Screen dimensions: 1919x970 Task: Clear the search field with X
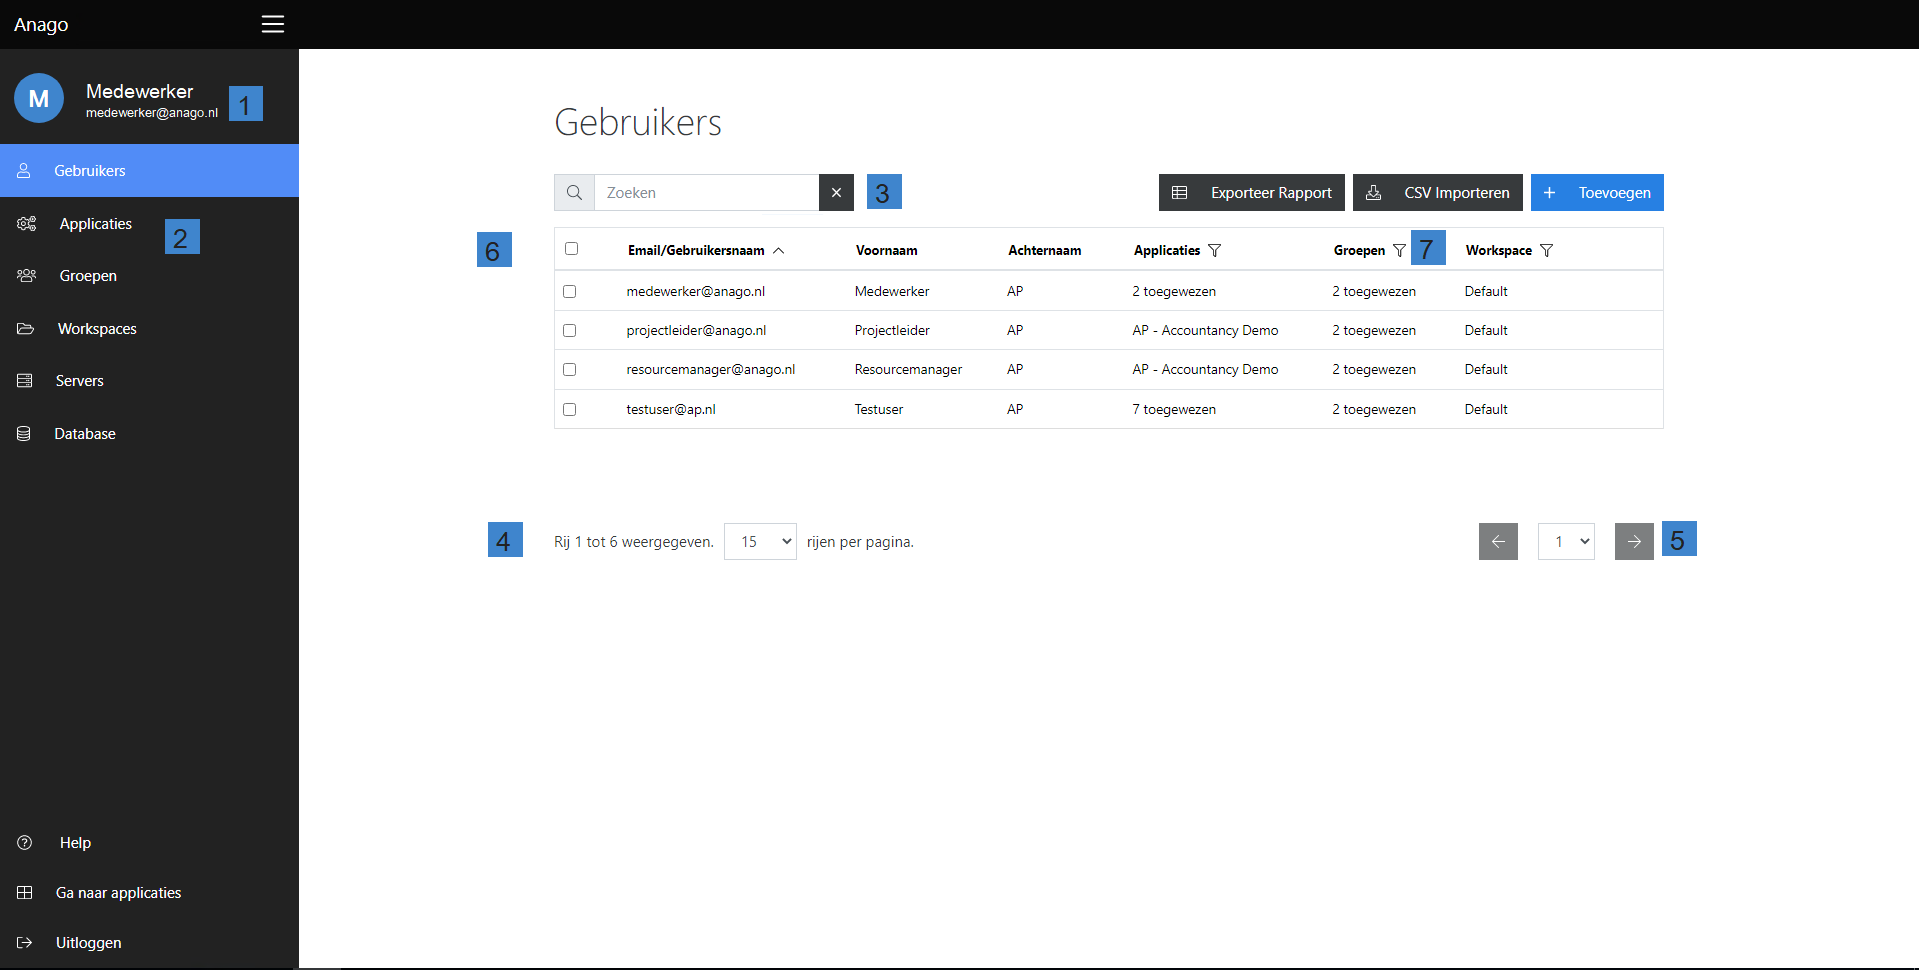(836, 193)
